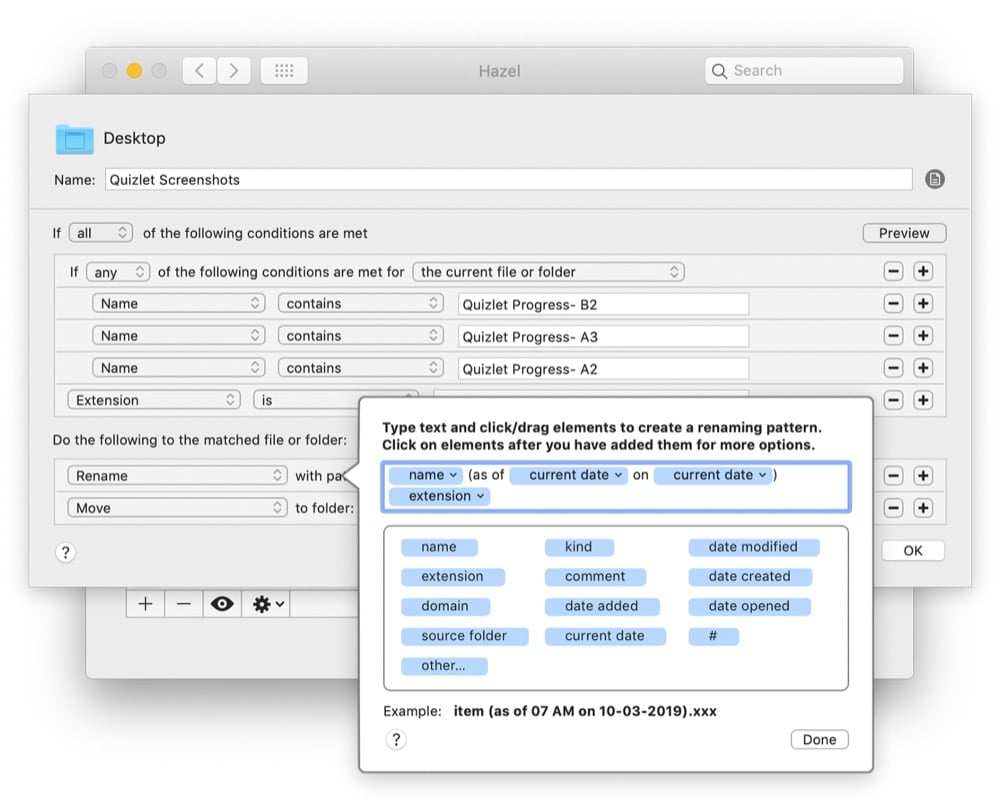The width and height of the screenshot is (1000, 806).
Task: Add condition after 'Quizlet Progress- A3'
Action: tap(923, 335)
